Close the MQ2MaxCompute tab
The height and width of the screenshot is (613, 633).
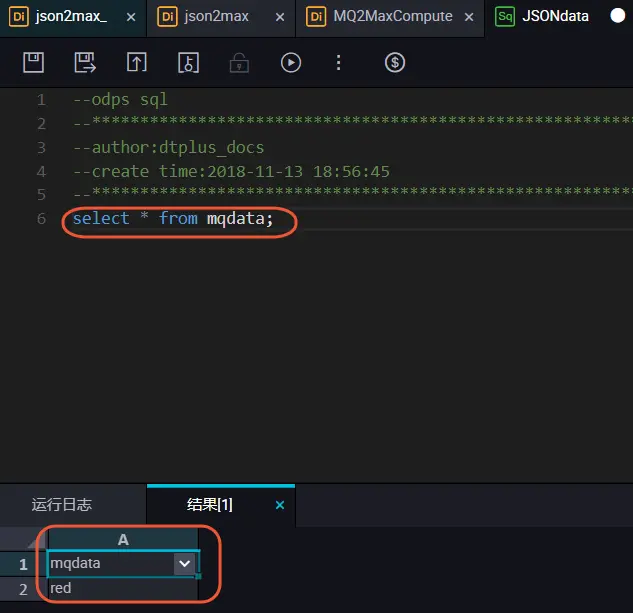(469, 17)
